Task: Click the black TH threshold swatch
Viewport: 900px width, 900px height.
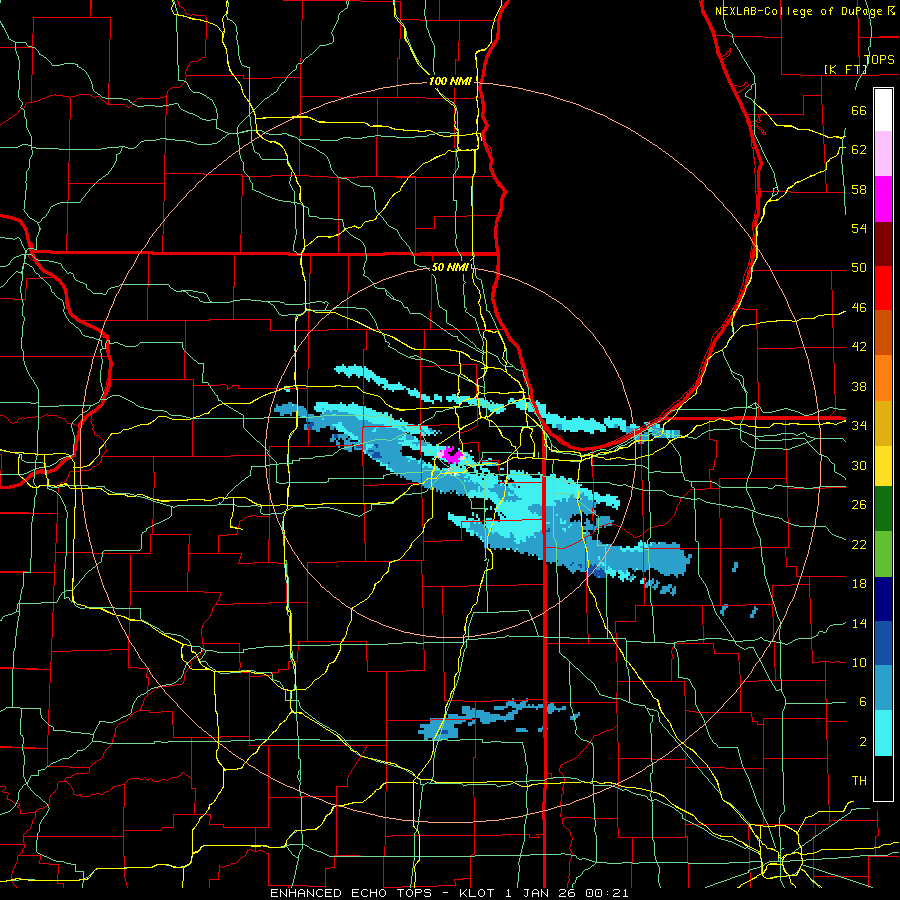Action: [x=883, y=778]
